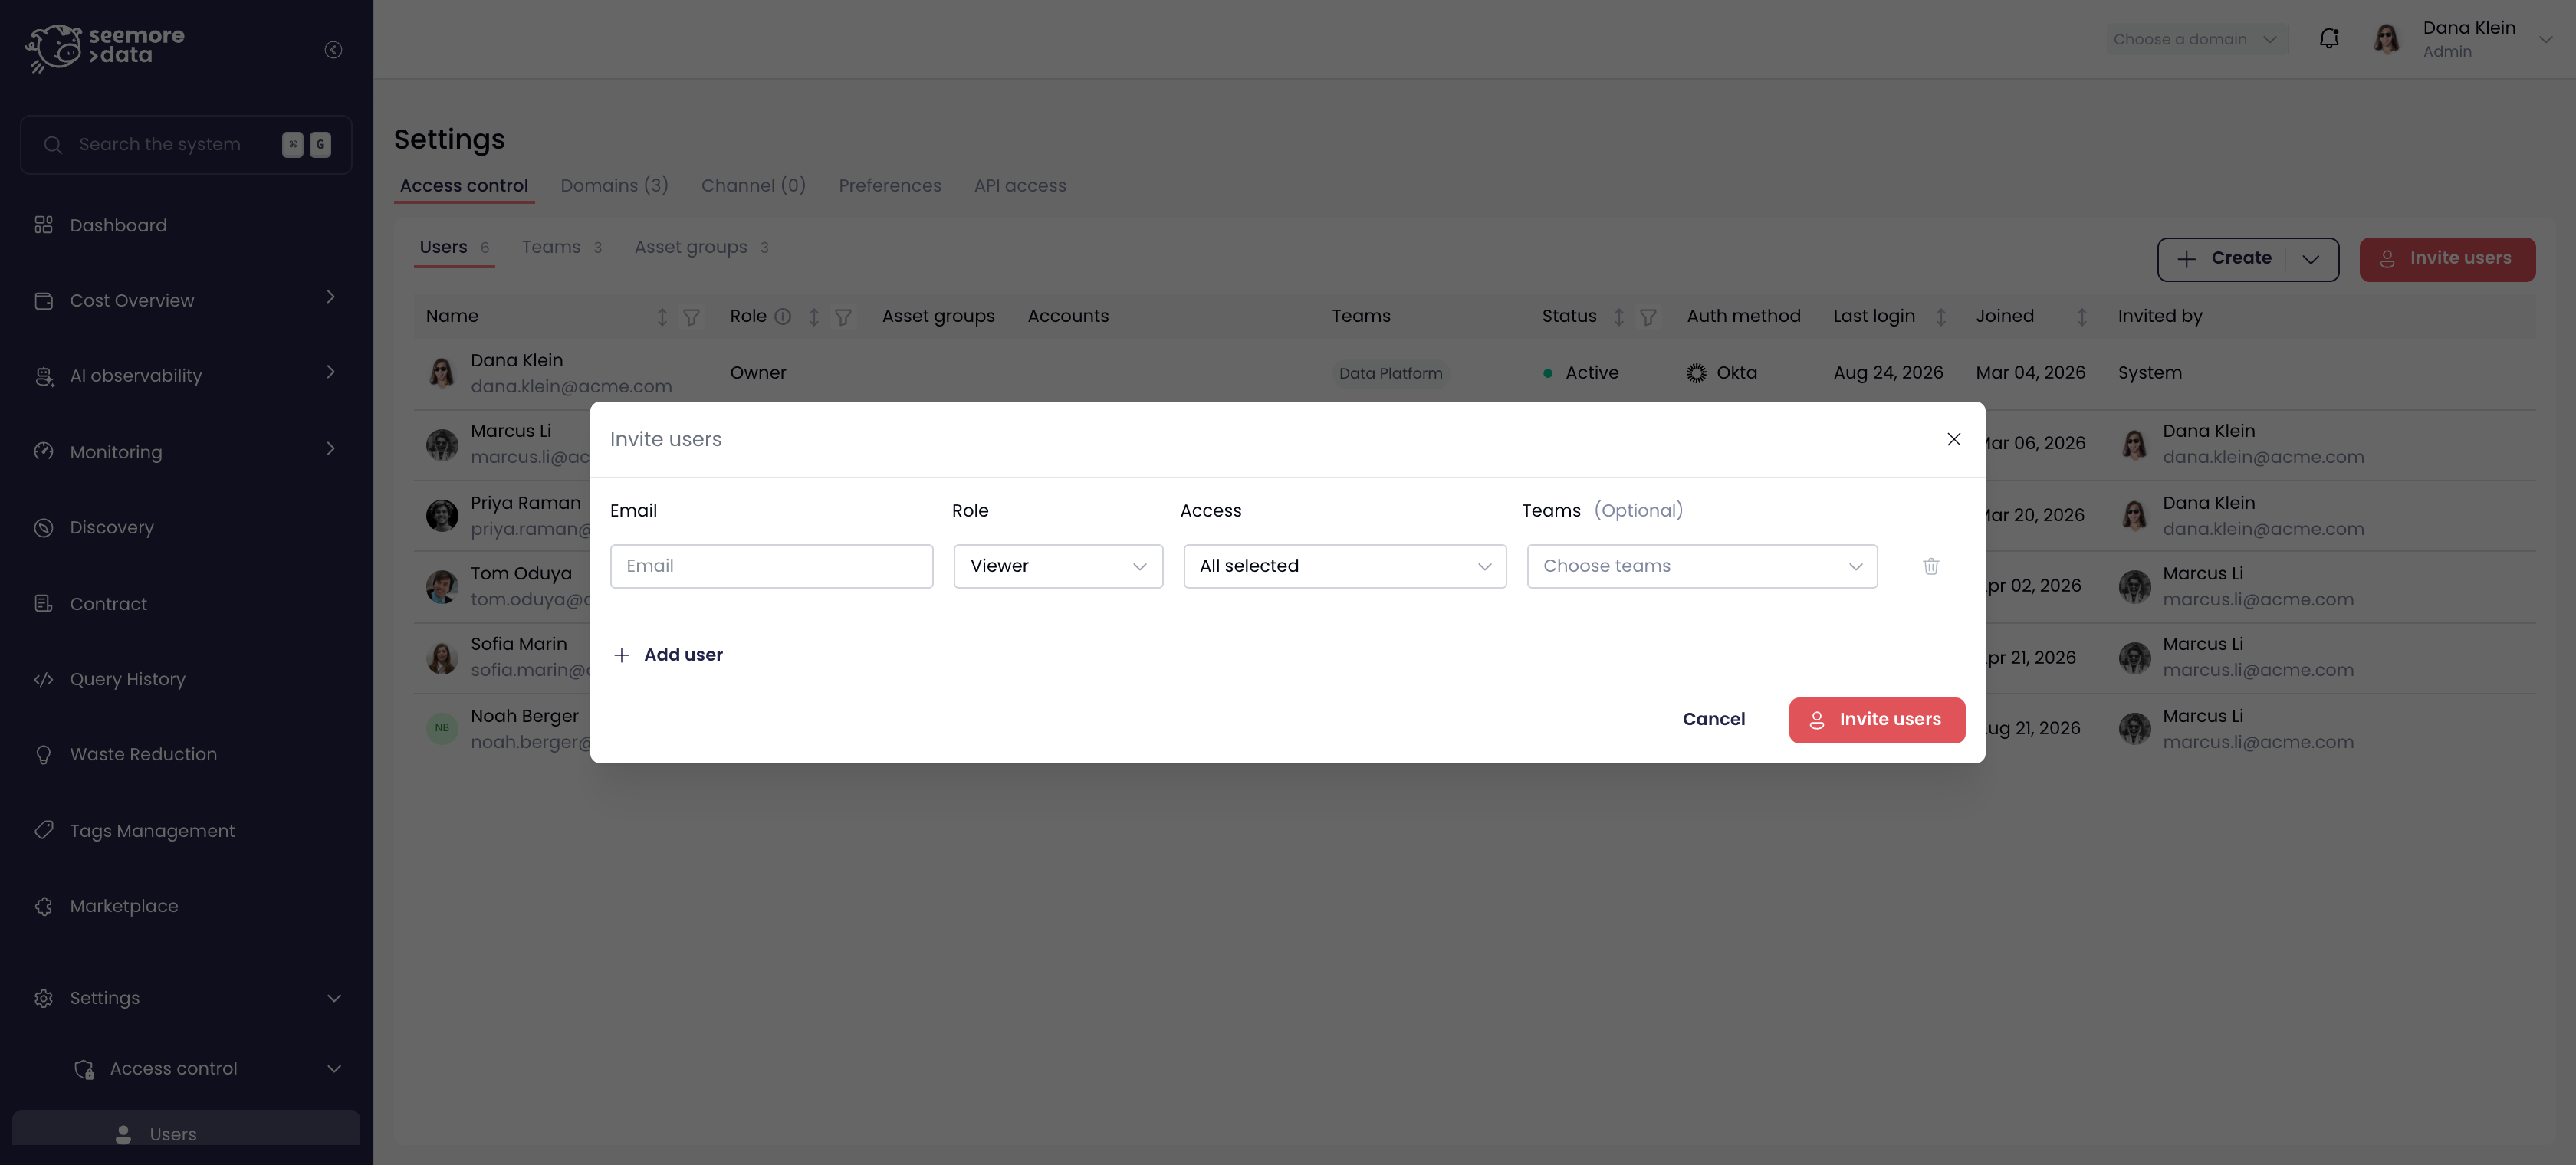Filter the Name column
This screenshot has height=1165, width=2576.
691,316
